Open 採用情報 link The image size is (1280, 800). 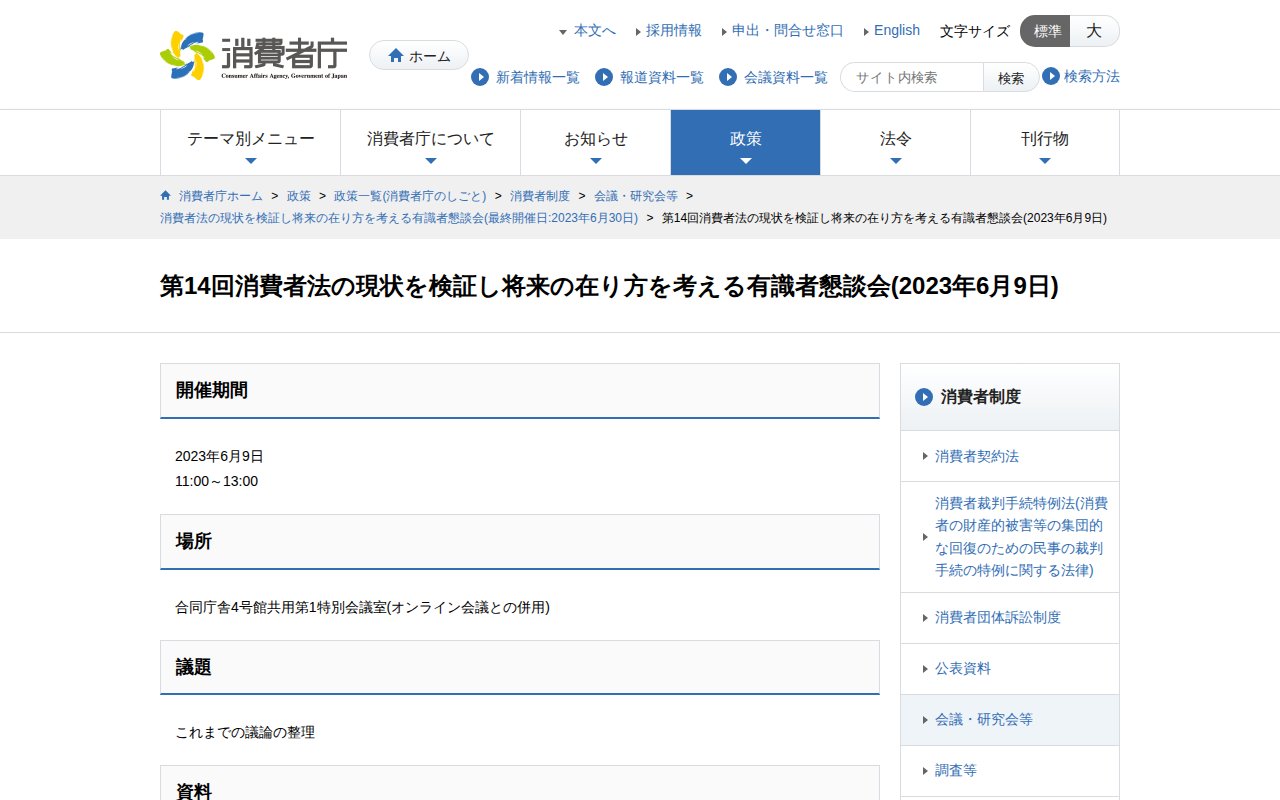pos(674,31)
